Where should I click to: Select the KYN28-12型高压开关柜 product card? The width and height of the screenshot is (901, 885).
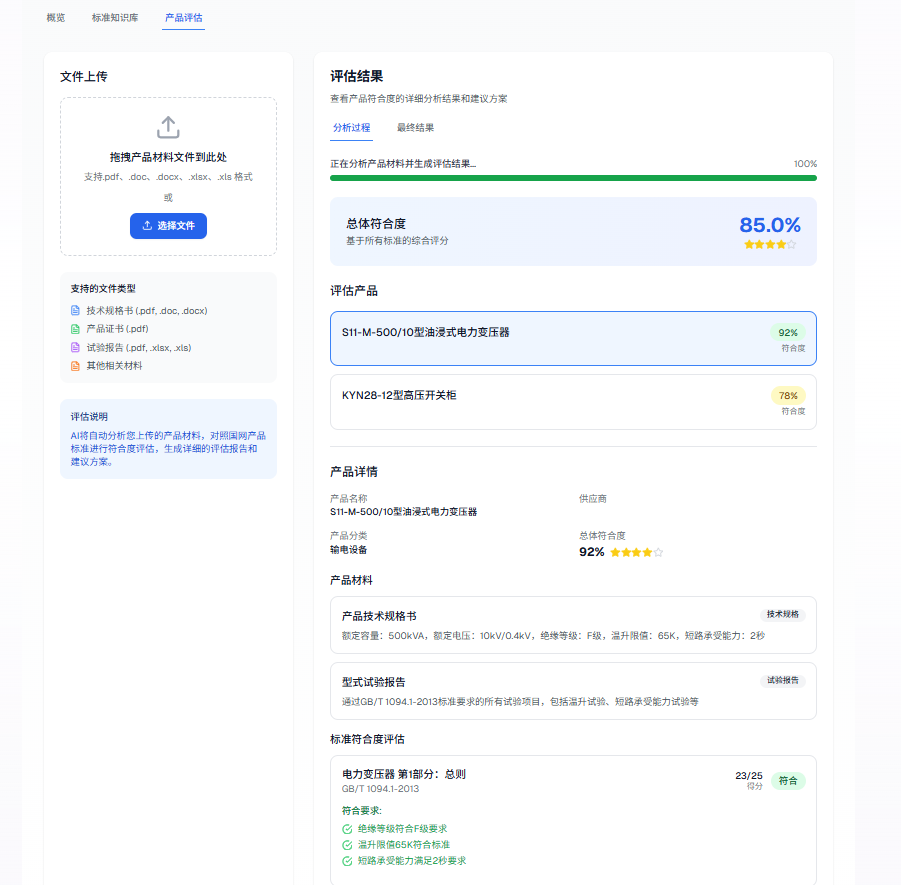(573, 401)
